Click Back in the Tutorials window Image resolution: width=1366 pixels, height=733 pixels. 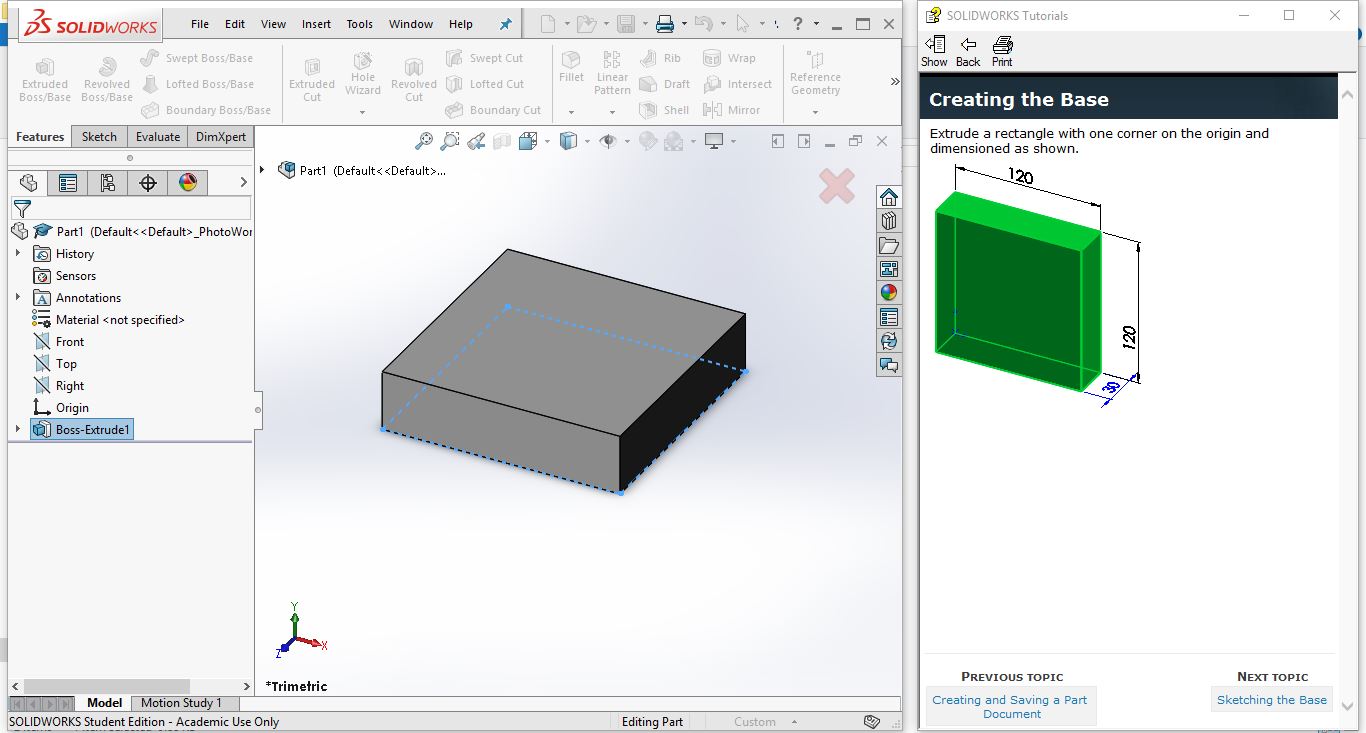pyautogui.click(x=968, y=51)
